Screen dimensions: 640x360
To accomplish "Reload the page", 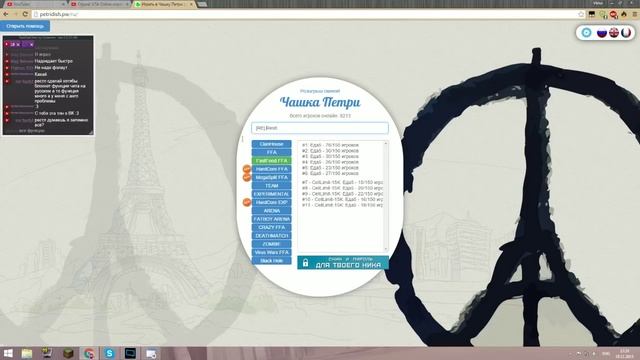I will pyautogui.click(x=25, y=14).
